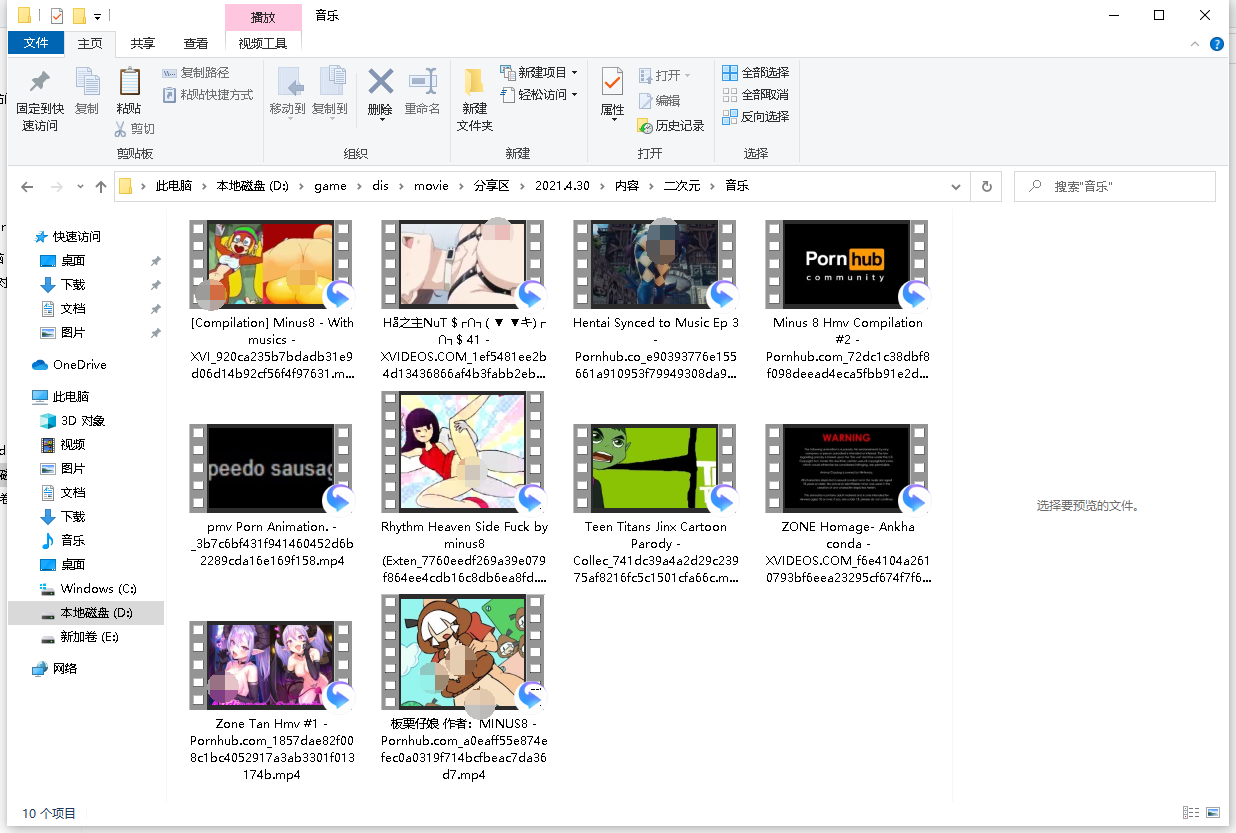Screen dimensions: 1236x833
Task: Switch to the 查看 tab
Action: coord(196,43)
